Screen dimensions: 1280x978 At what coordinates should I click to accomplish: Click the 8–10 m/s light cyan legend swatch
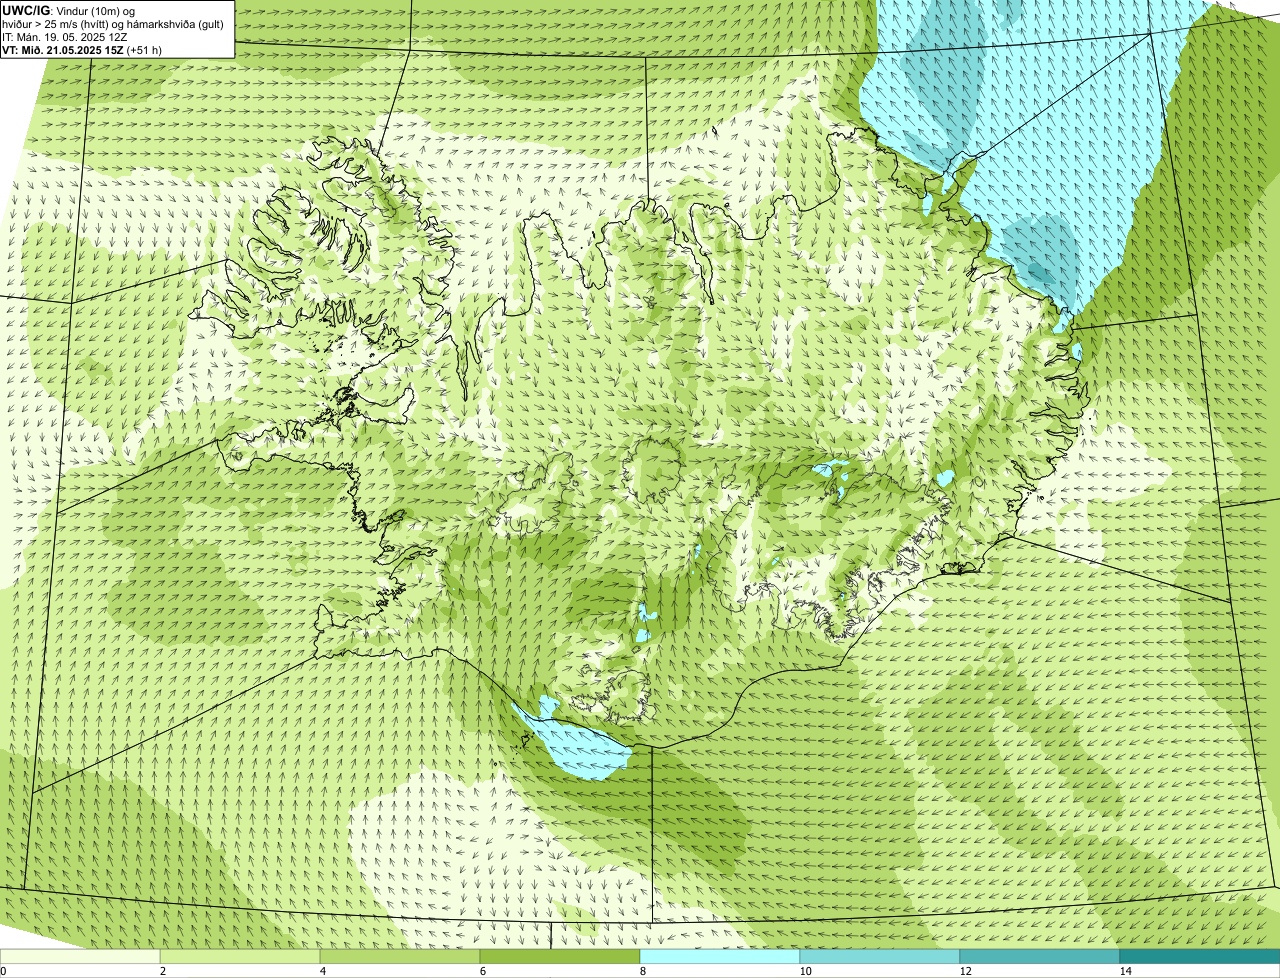(x=720, y=956)
